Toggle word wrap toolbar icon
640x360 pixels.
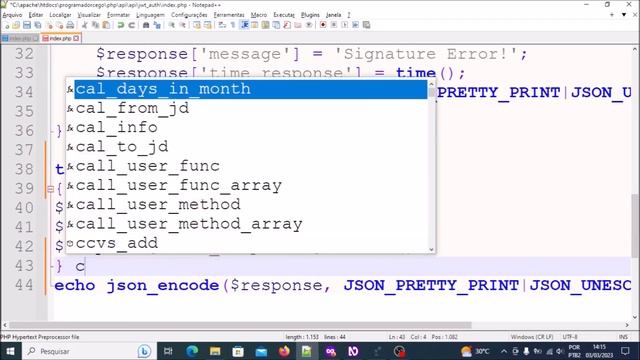pyautogui.click(x=222, y=25)
